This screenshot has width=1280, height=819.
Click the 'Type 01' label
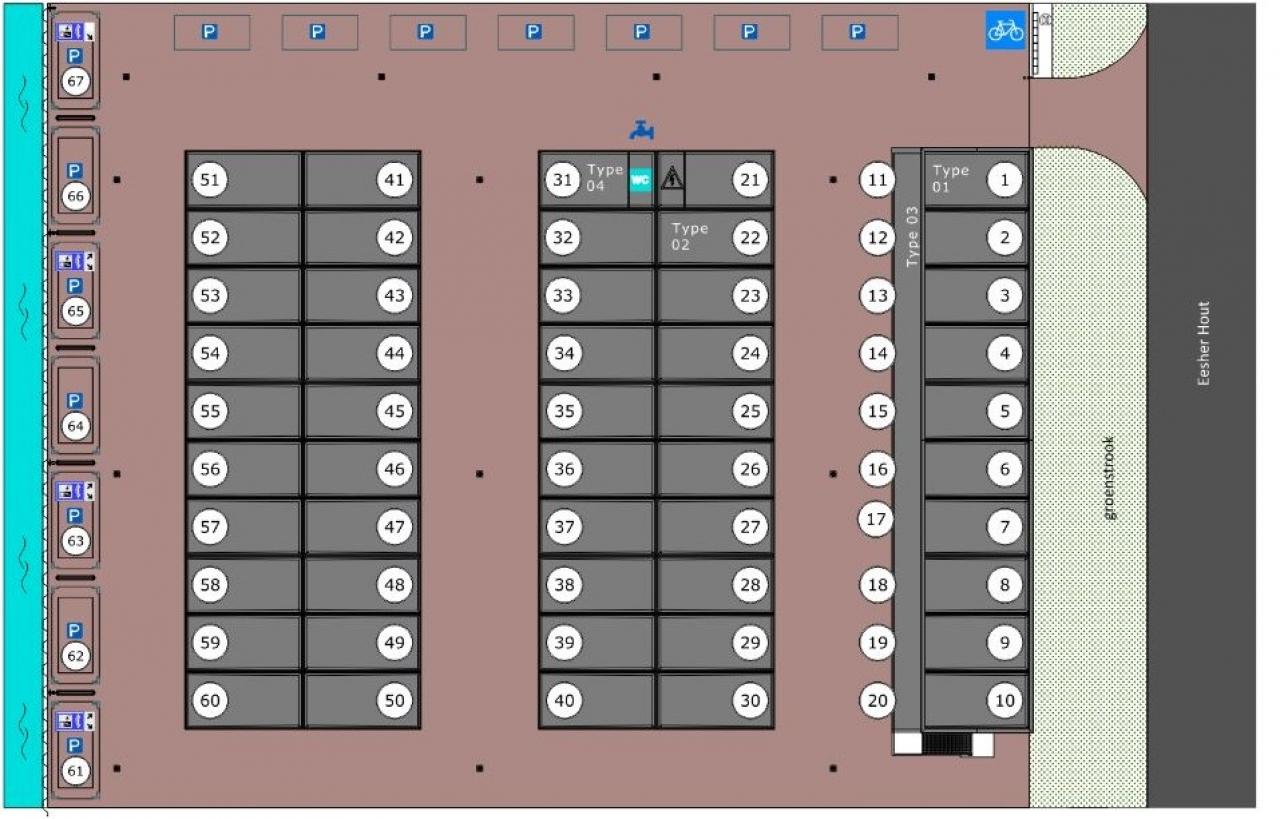pos(951,178)
